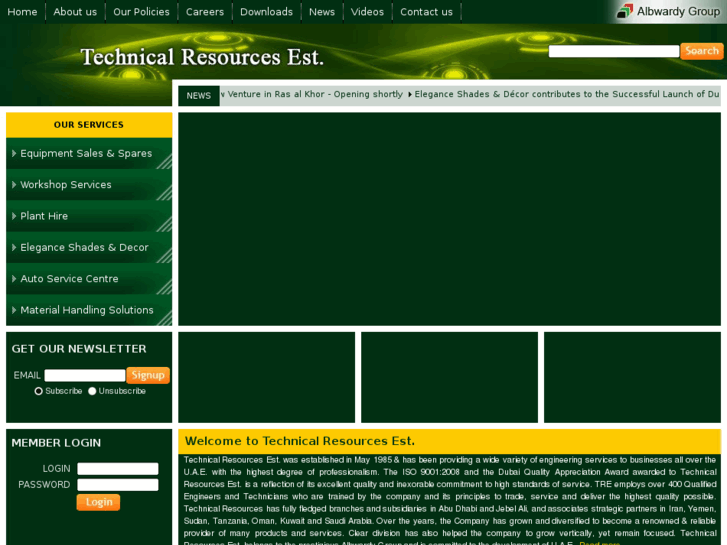Expand the arrow beside Material Handling Solutions
727x545 pixels.
point(14,310)
